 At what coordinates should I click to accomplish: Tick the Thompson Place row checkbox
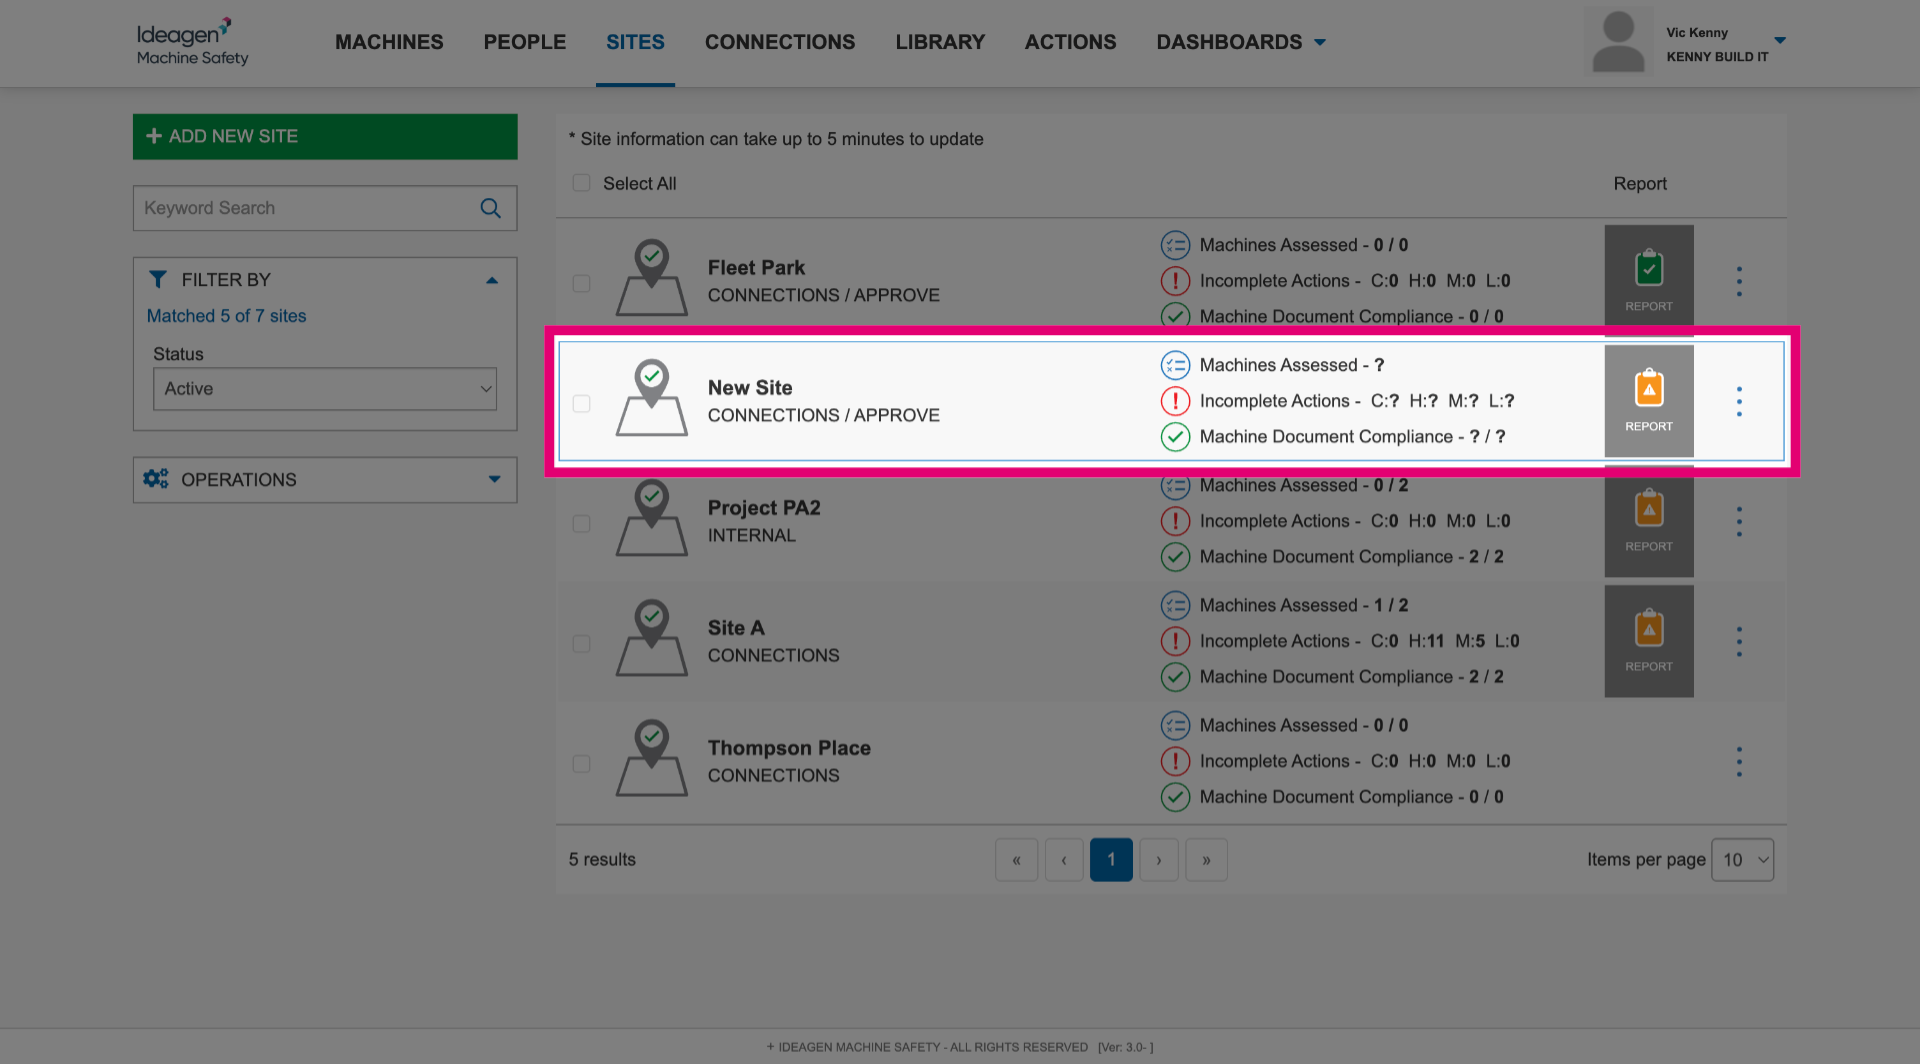[x=581, y=763]
